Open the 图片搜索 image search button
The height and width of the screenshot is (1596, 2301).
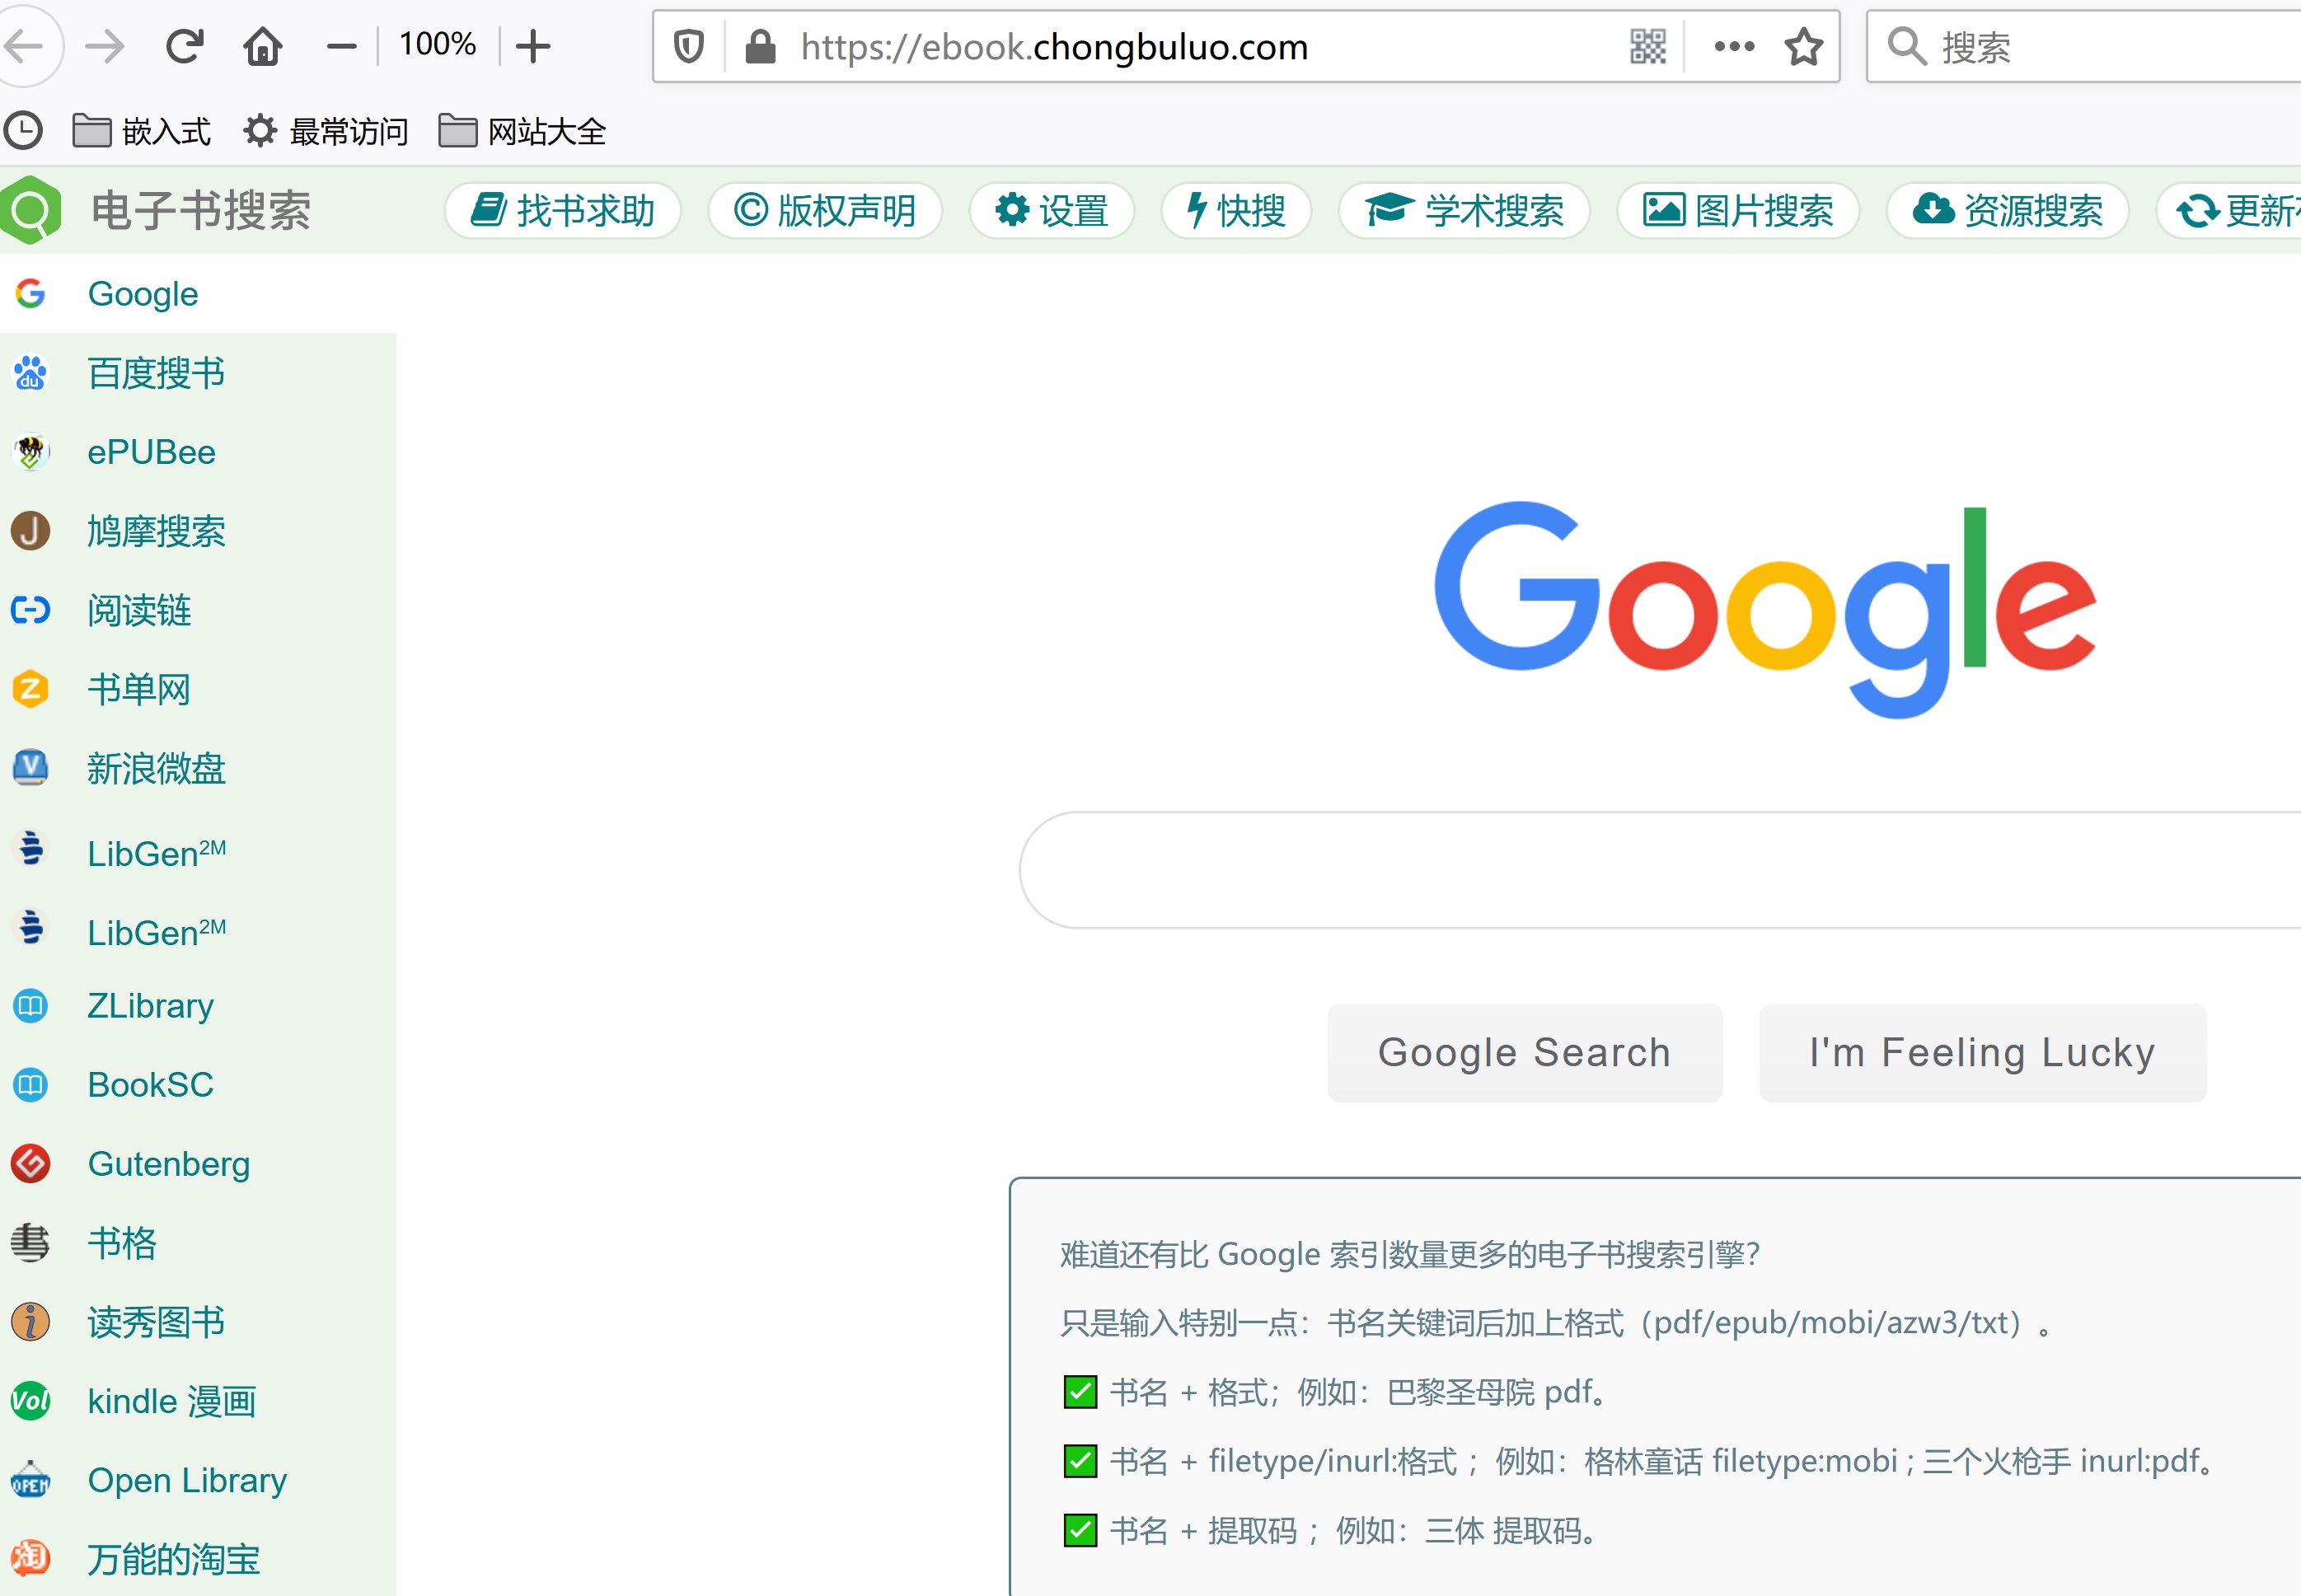[1738, 211]
